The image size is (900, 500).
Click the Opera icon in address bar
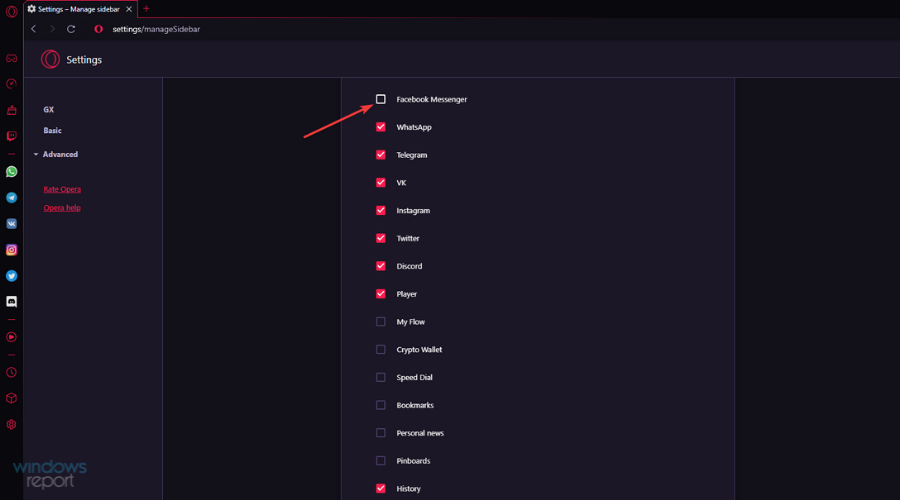point(99,29)
